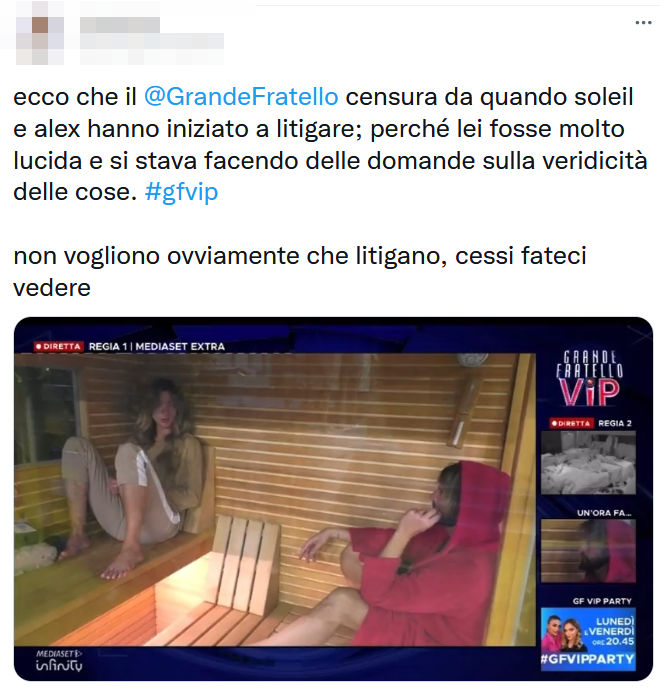660x687 pixels.
Task: Open the @GrandeFratello mention link
Action: 241,97
